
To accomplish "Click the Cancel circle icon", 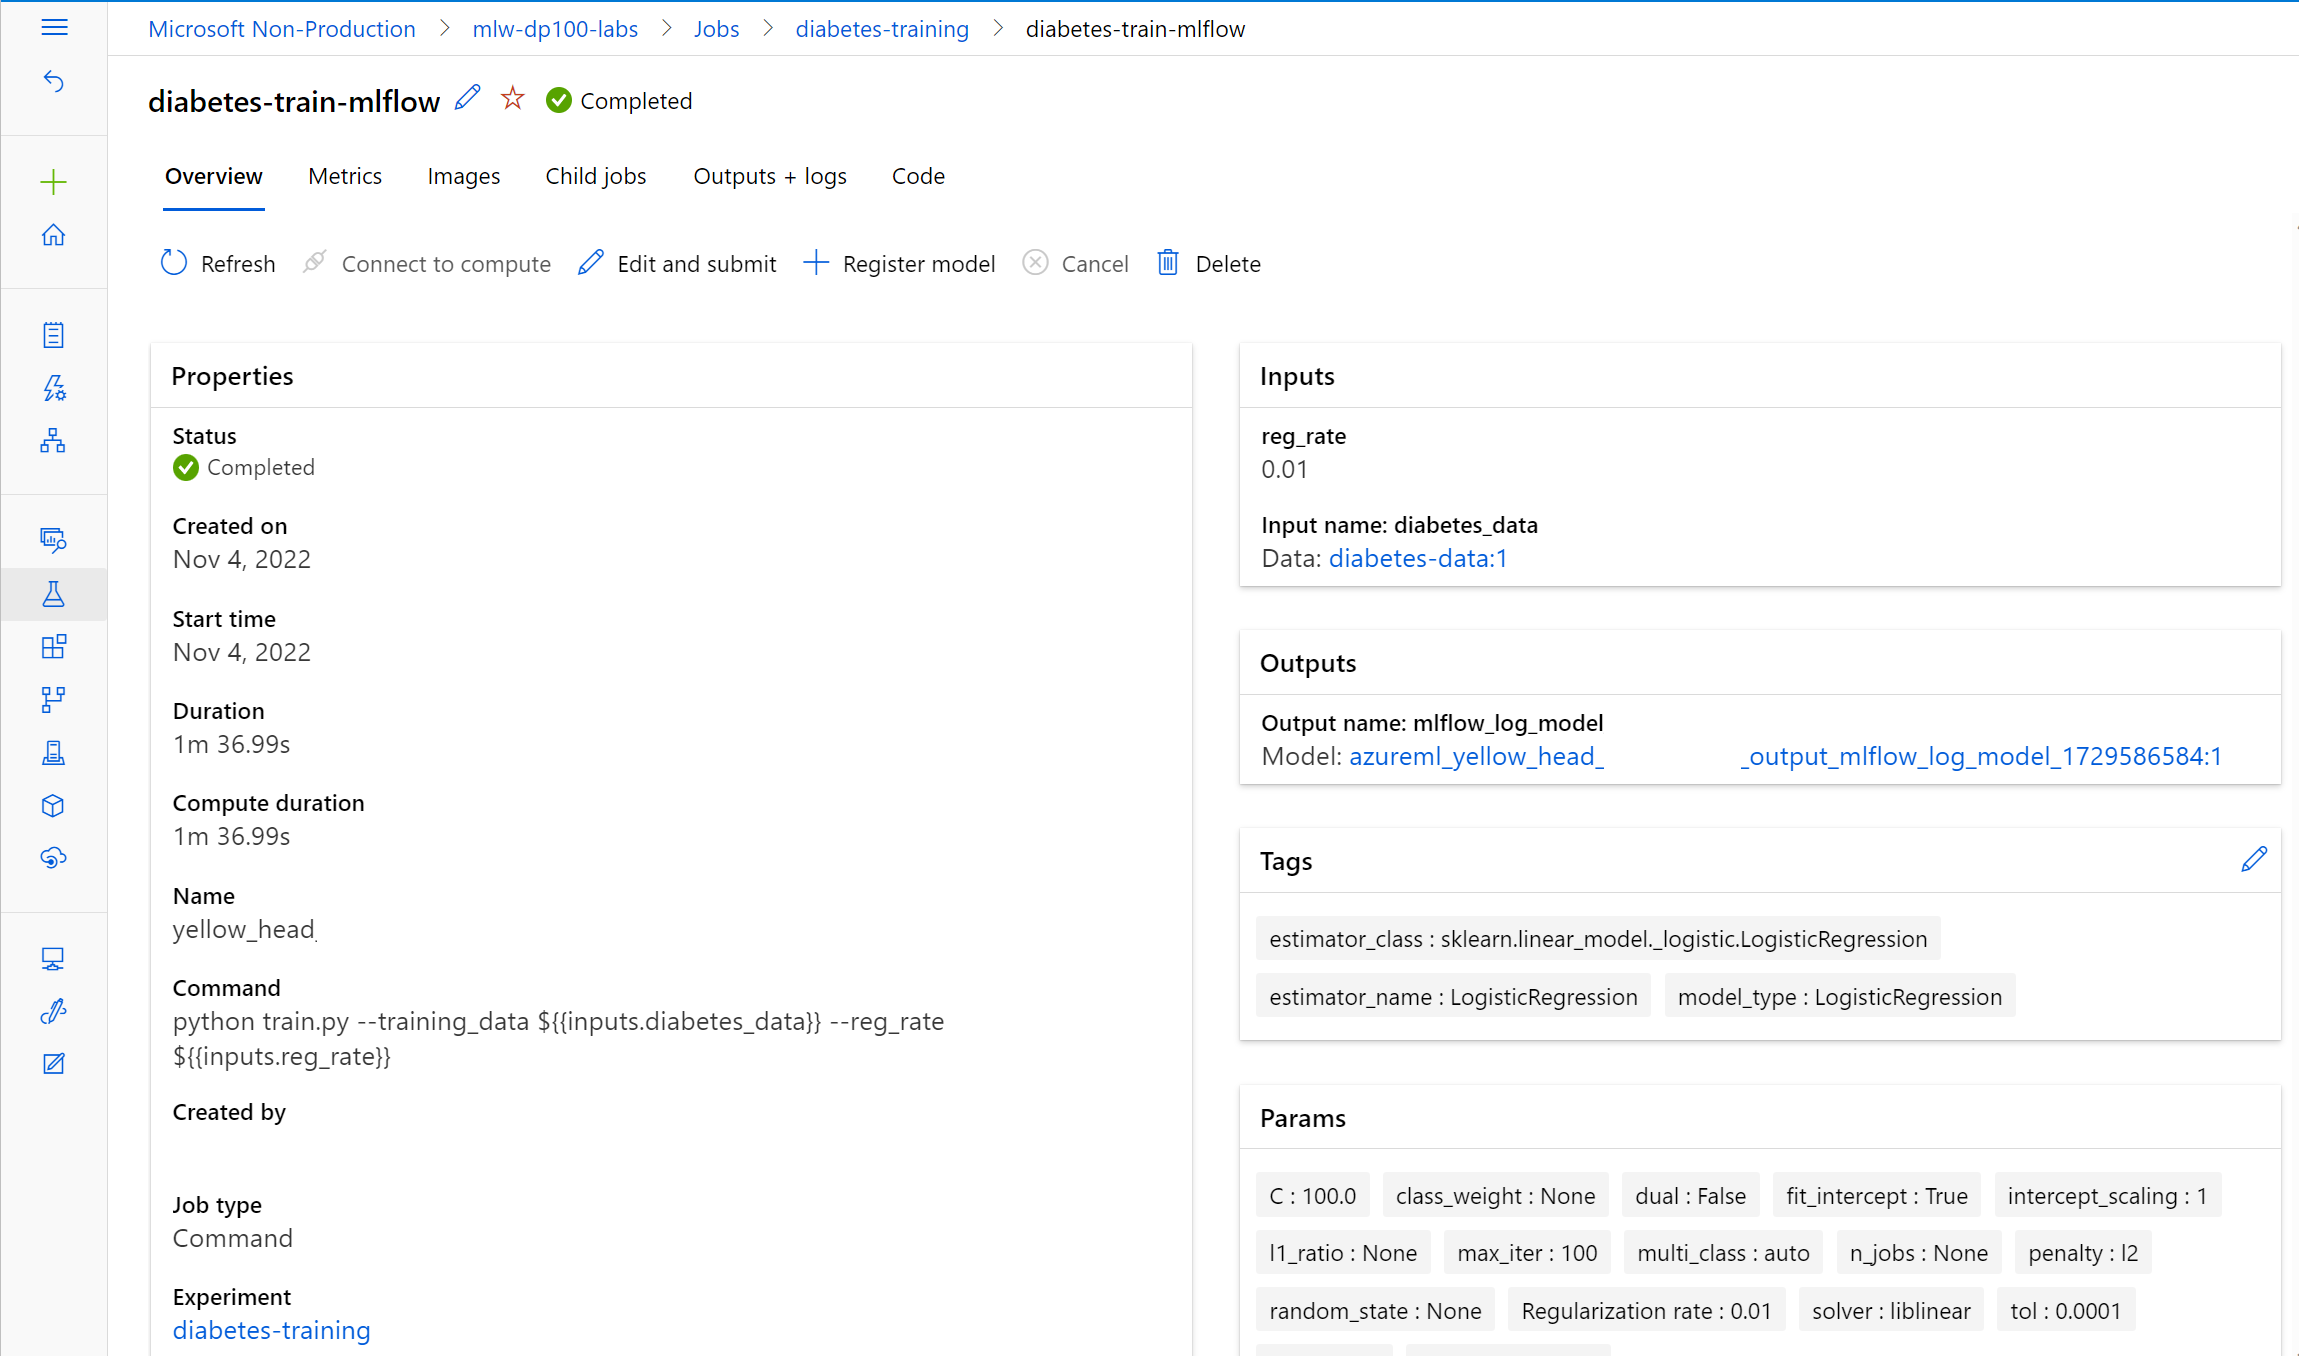I will tap(1034, 263).
